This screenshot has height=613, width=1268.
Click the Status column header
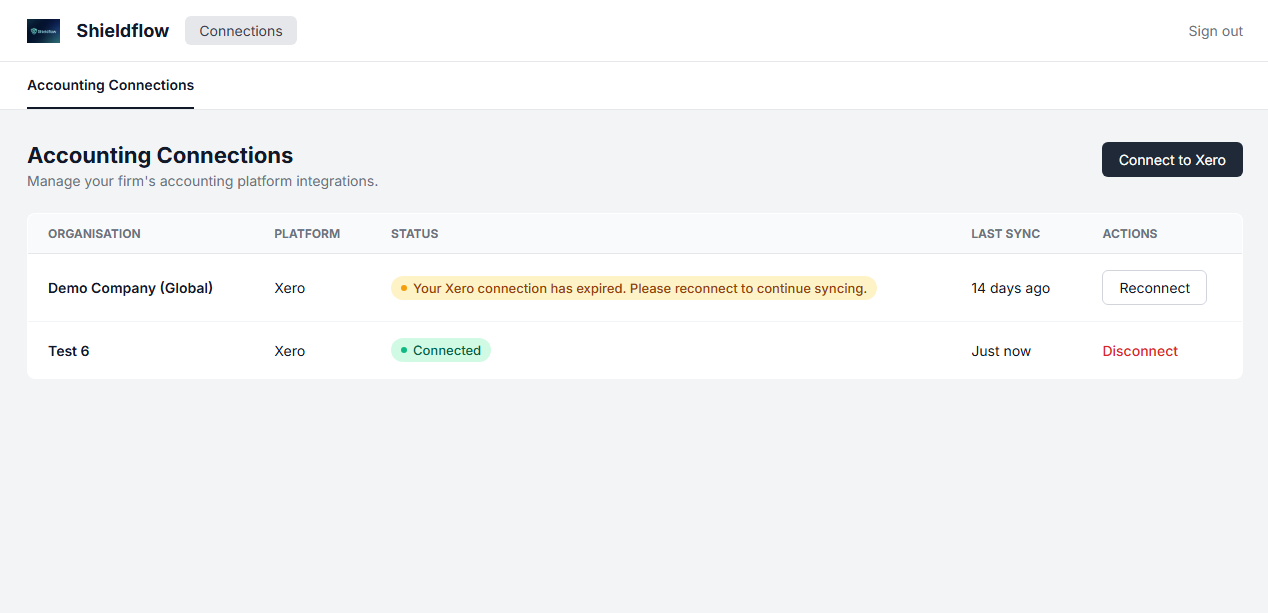click(x=415, y=234)
